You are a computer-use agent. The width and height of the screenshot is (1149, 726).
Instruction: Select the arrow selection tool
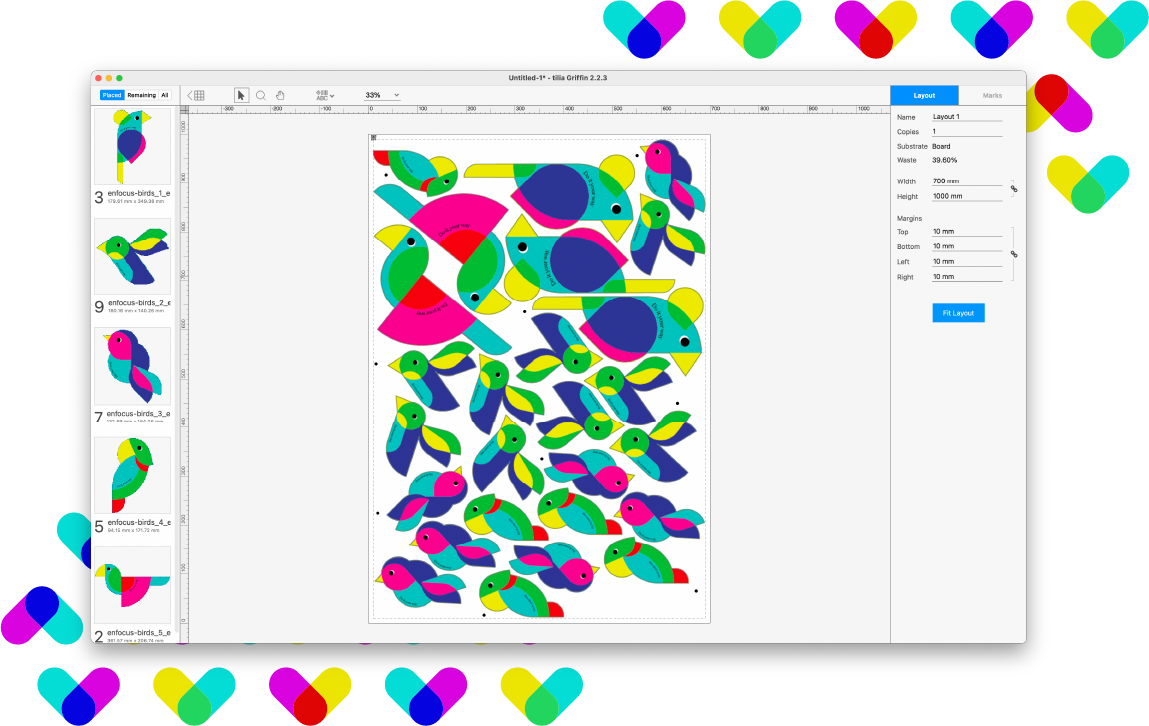pos(241,95)
